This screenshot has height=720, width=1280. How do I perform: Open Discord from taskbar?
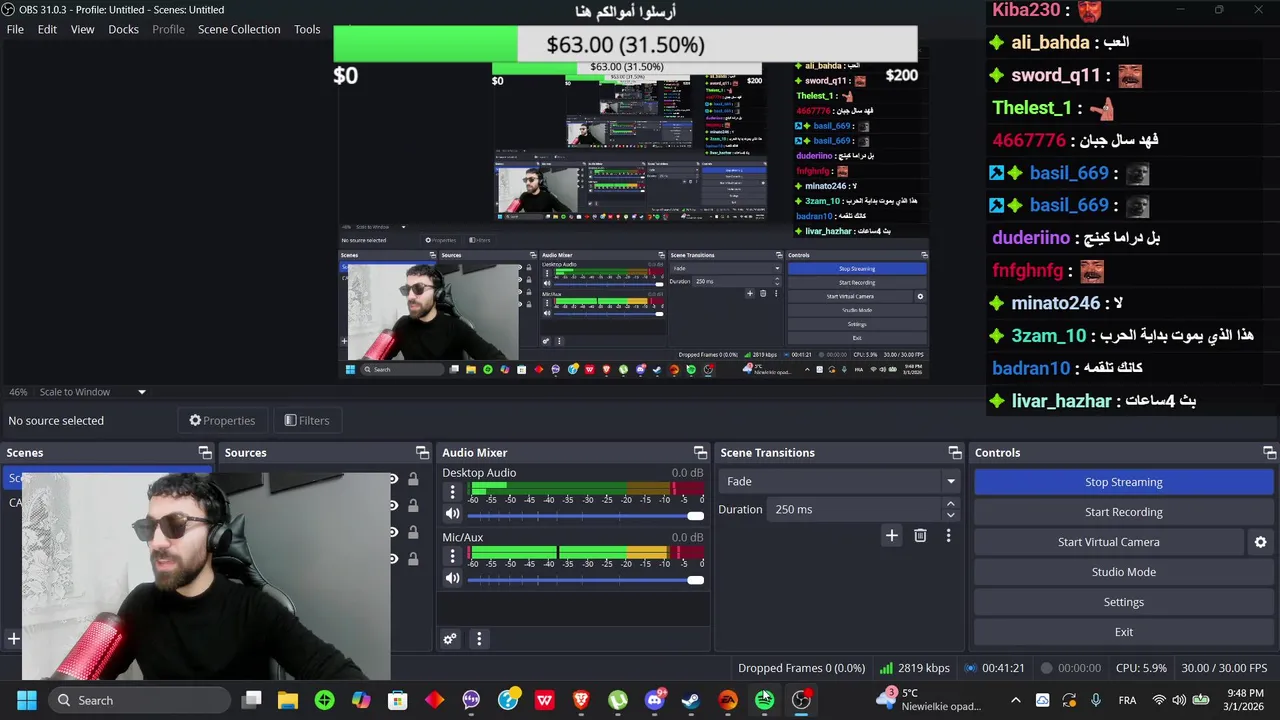(655, 700)
